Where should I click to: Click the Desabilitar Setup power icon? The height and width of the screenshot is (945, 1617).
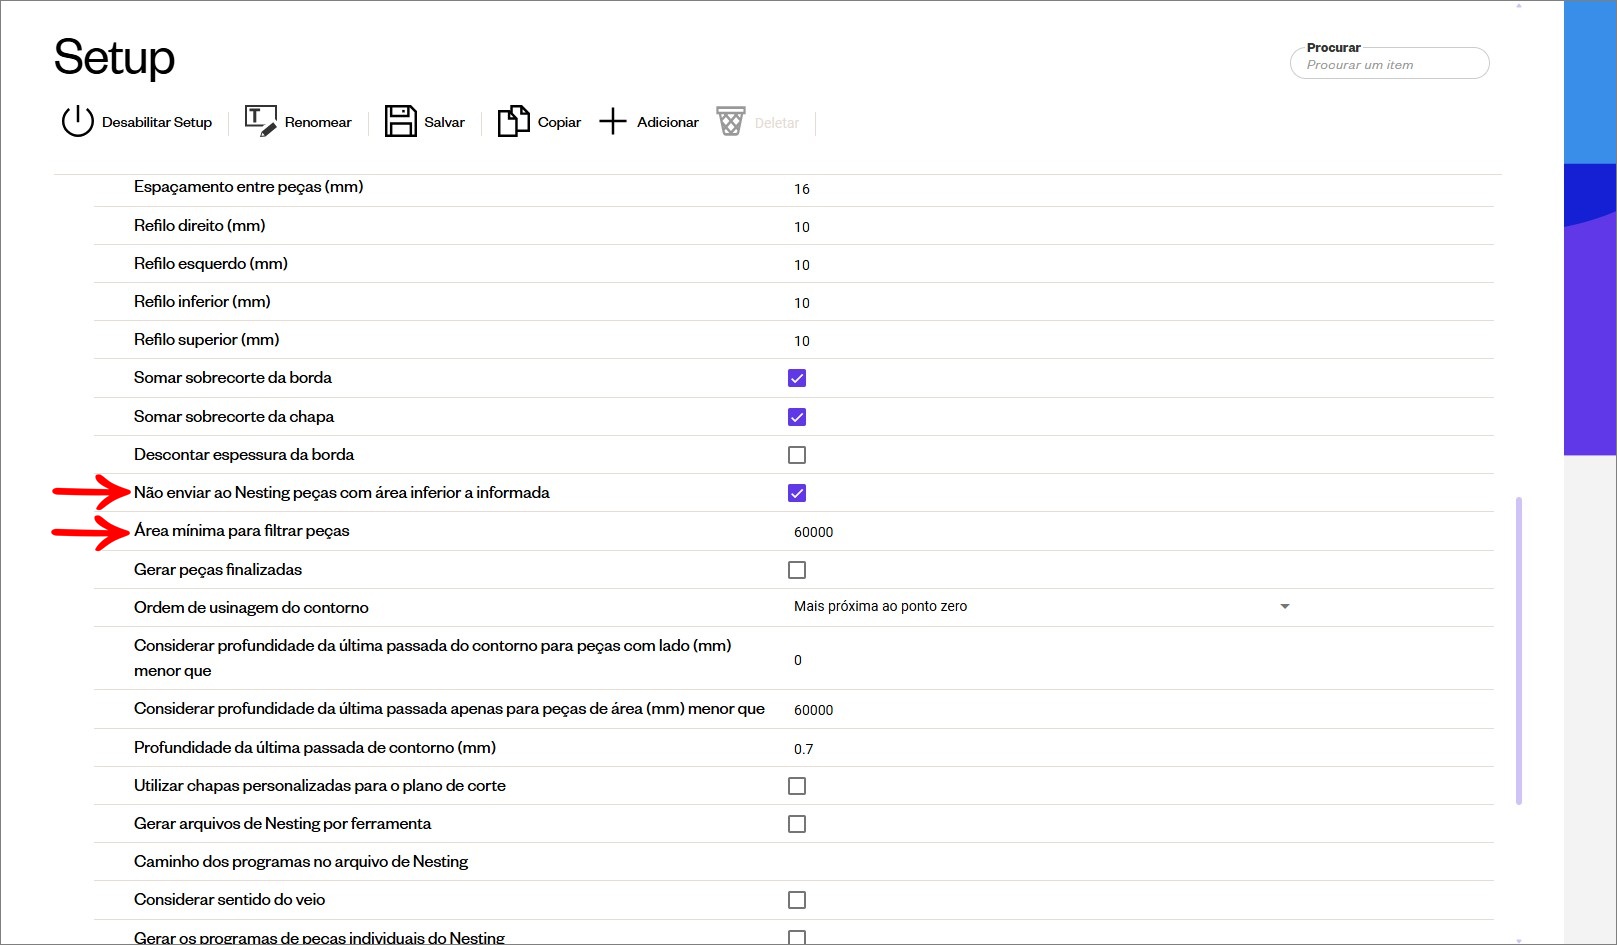(77, 121)
